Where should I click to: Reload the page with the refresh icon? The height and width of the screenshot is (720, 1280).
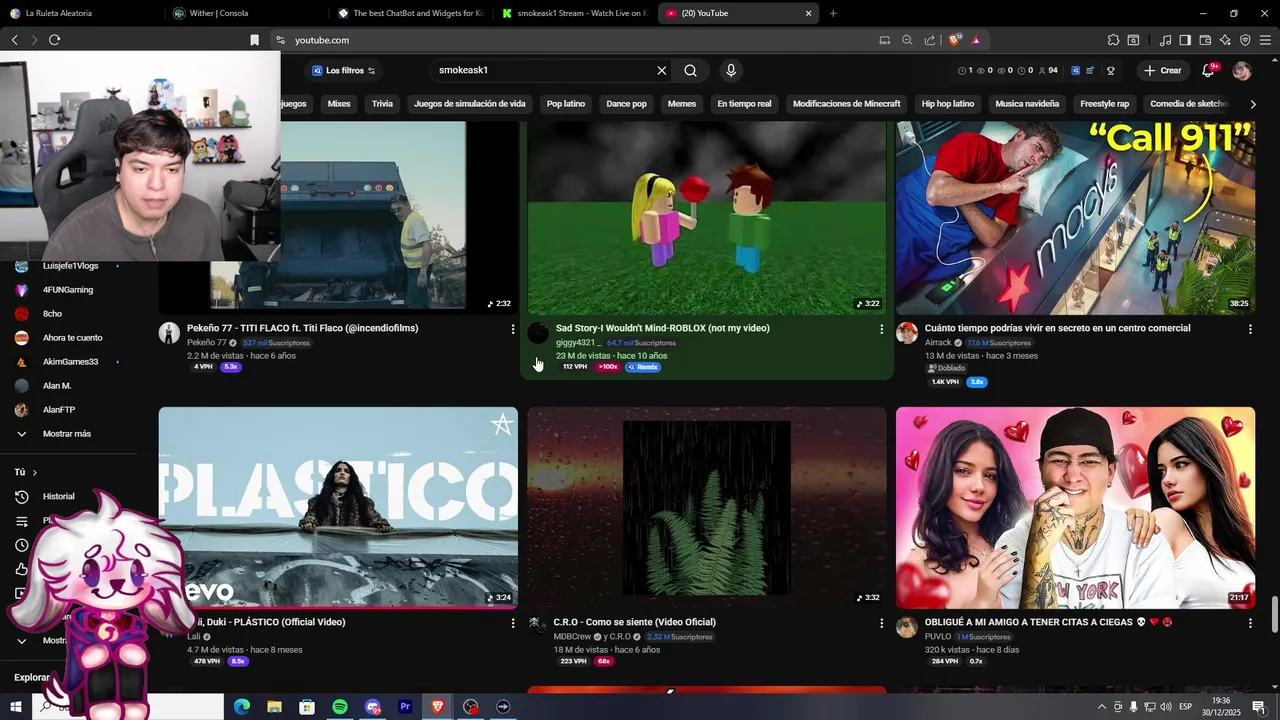(54, 40)
